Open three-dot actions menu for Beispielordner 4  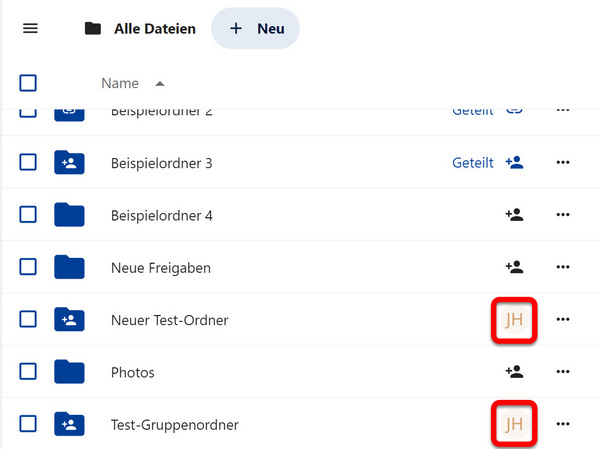(563, 215)
